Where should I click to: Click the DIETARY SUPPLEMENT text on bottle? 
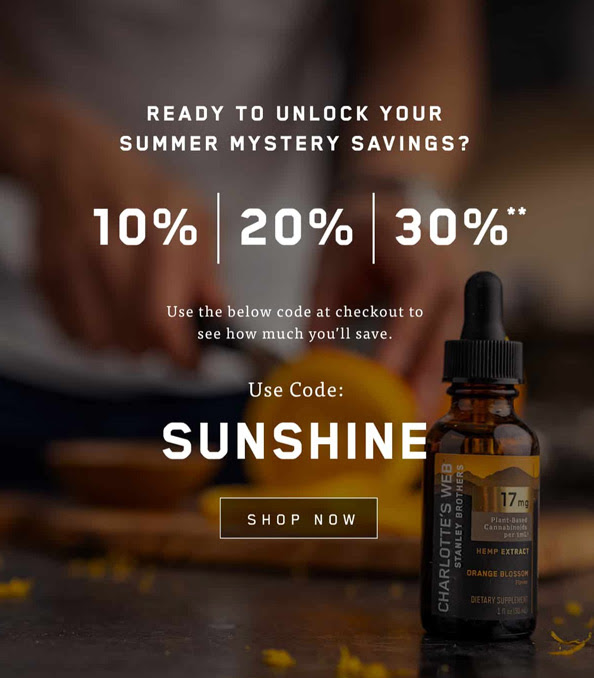pyautogui.click(x=499, y=600)
